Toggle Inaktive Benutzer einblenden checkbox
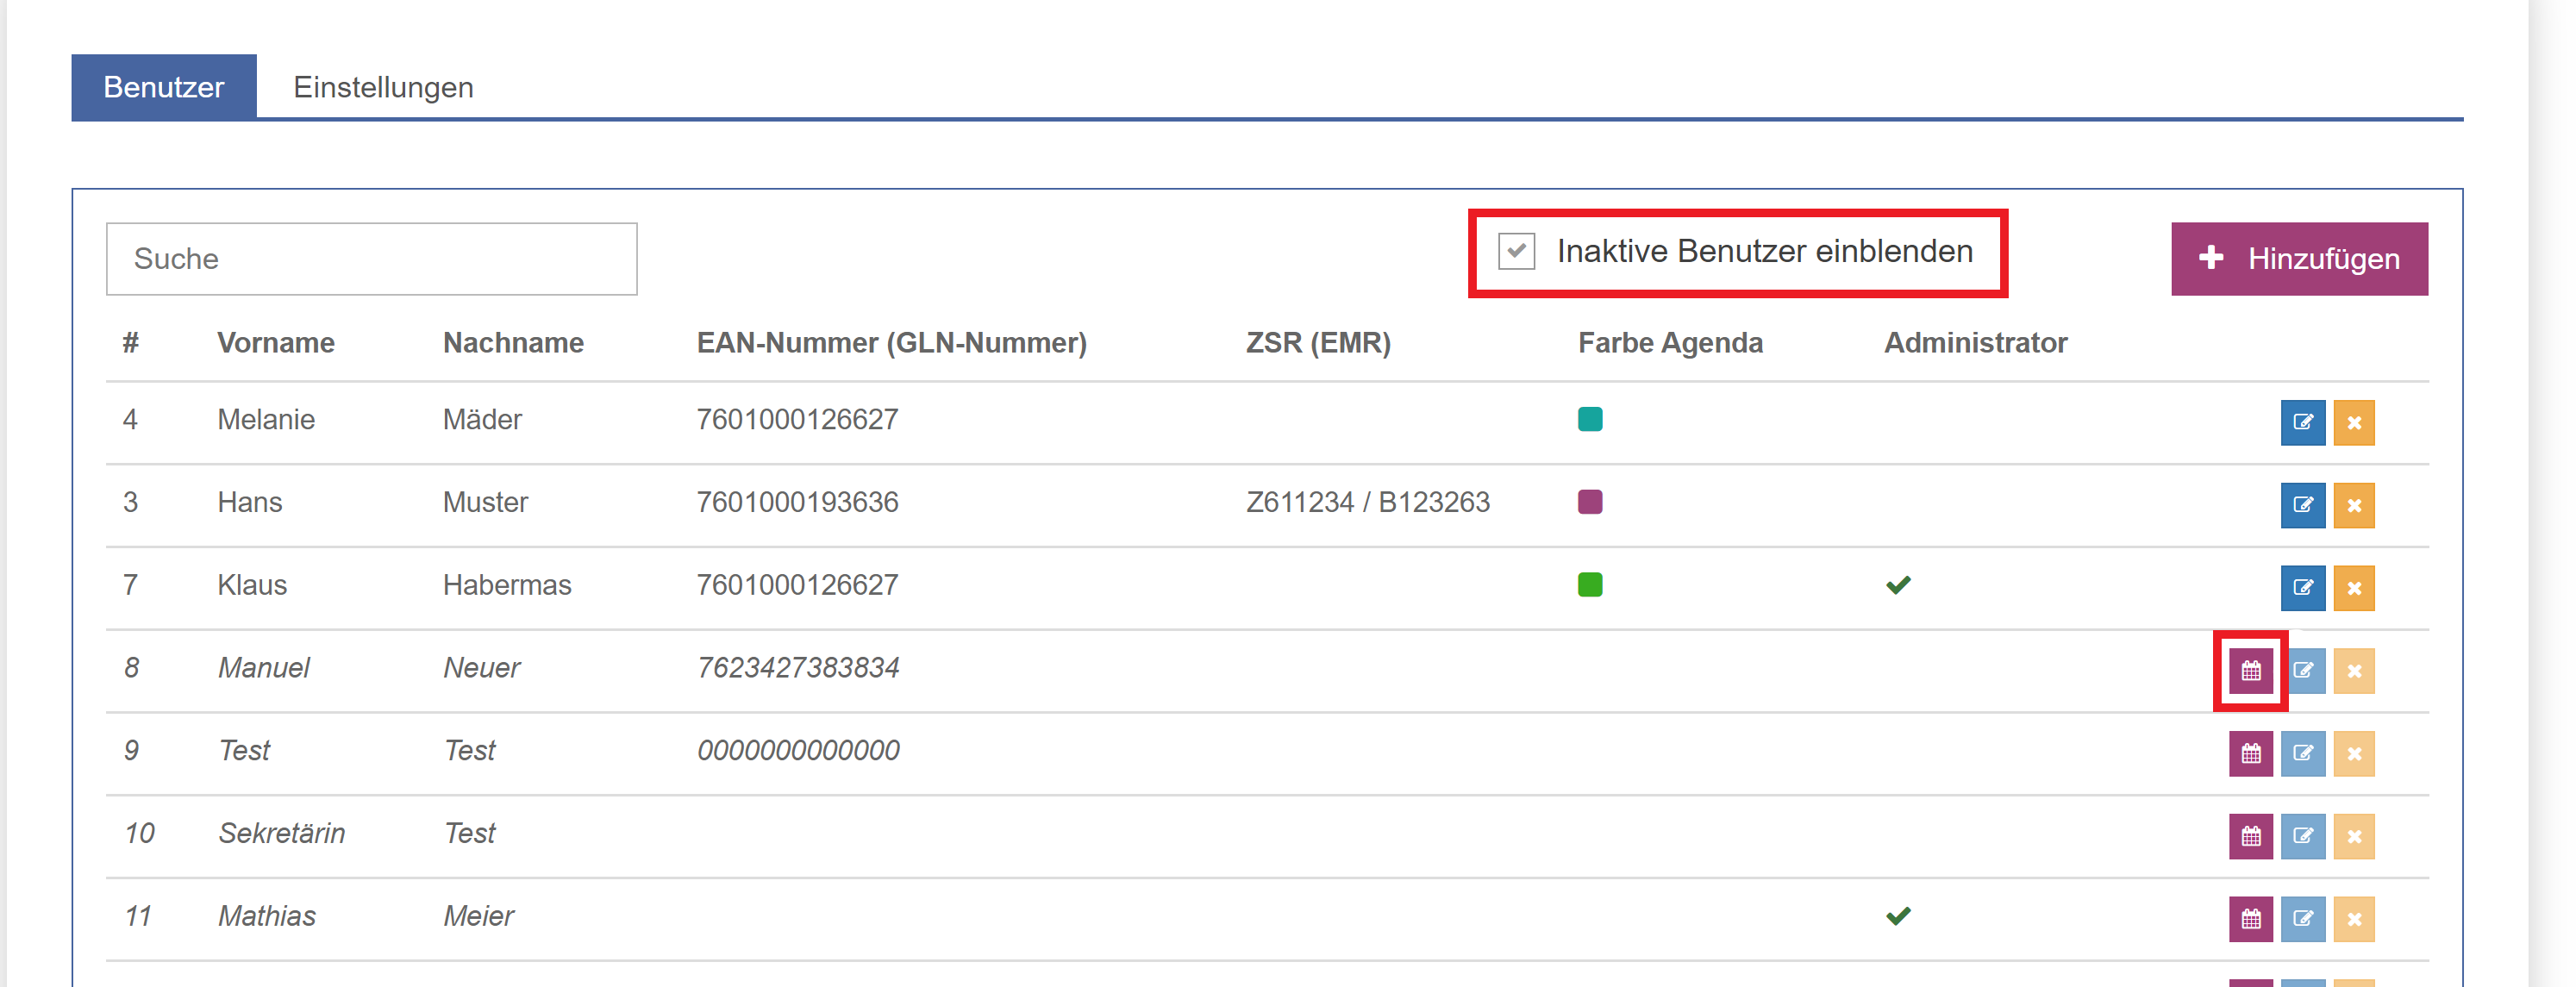The image size is (2576, 987). (x=1516, y=251)
